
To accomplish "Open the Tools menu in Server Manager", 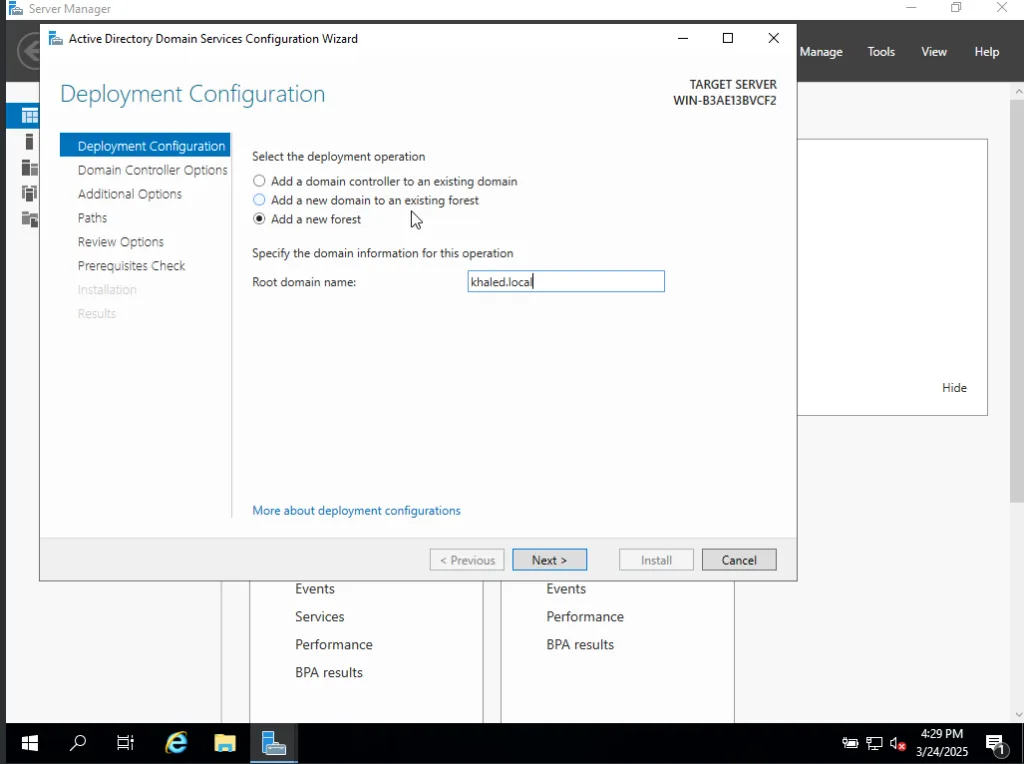I will point(881,52).
